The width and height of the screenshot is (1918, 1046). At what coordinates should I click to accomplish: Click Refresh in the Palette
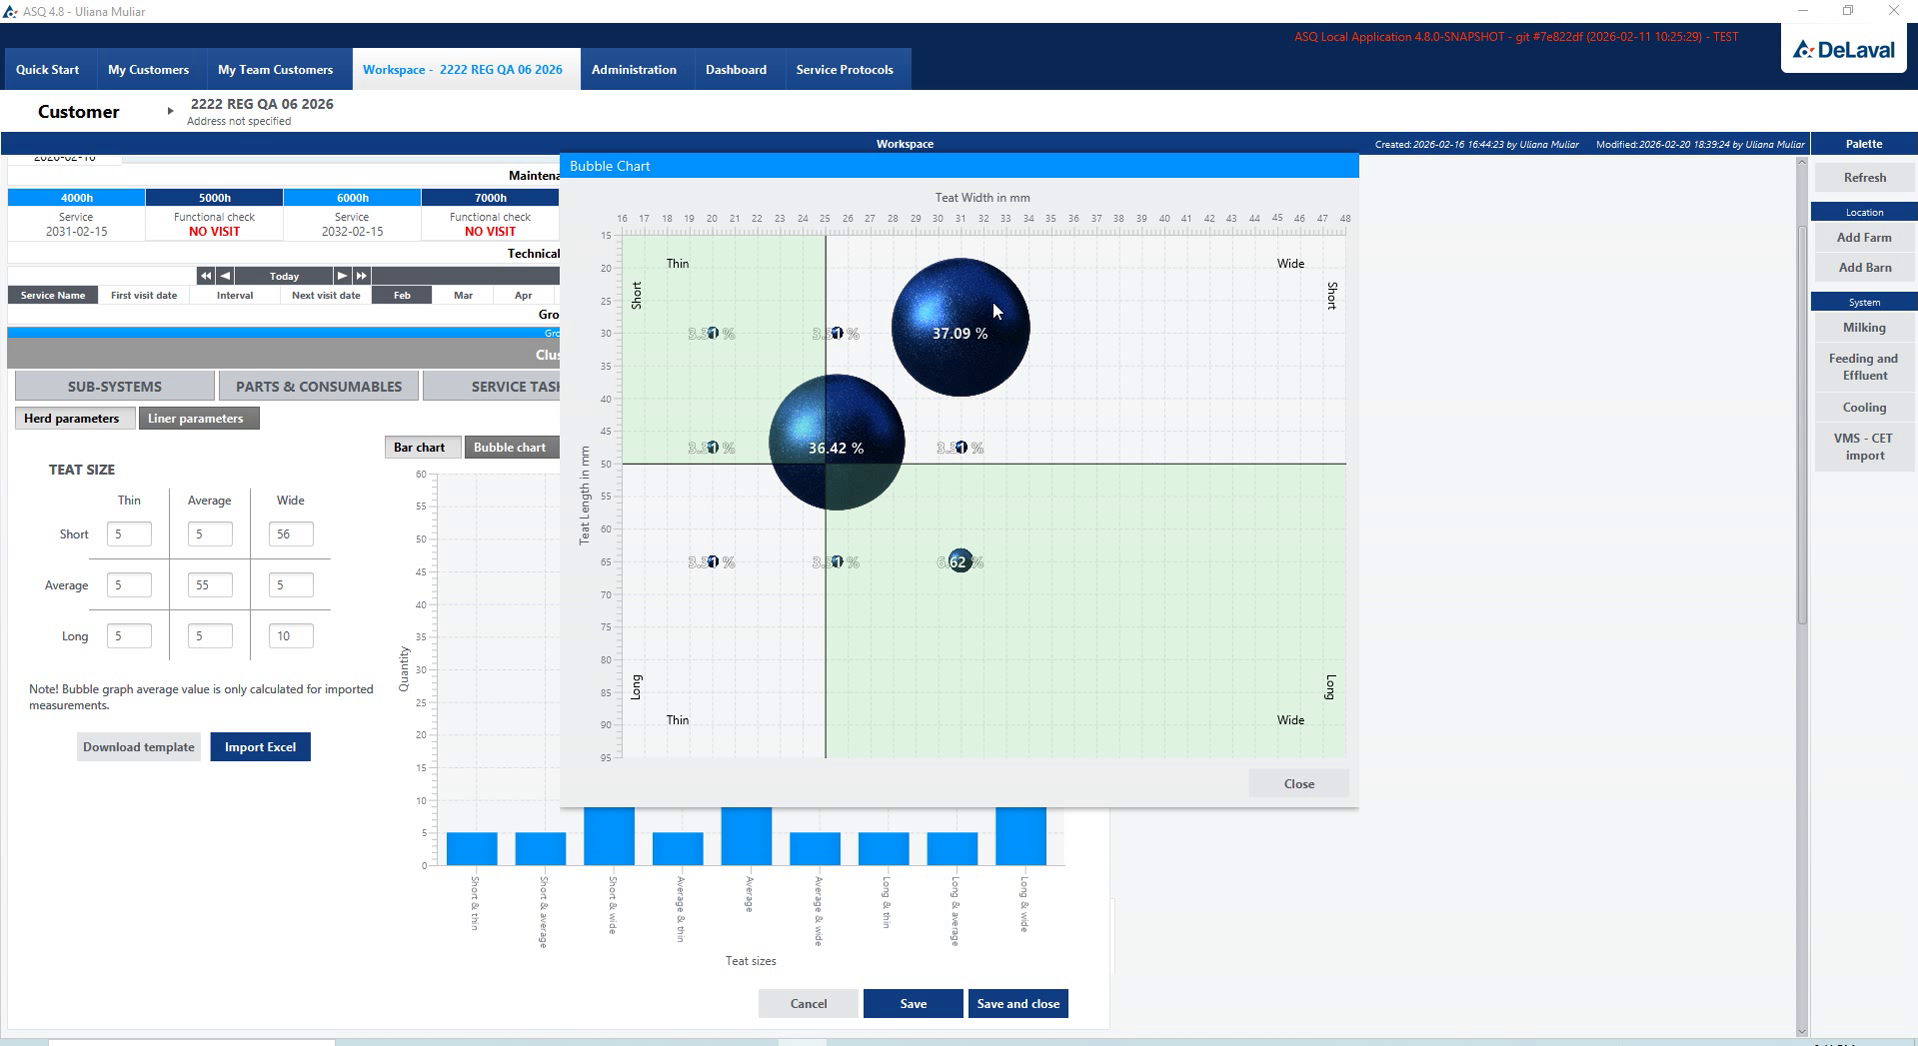tap(1865, 178)
